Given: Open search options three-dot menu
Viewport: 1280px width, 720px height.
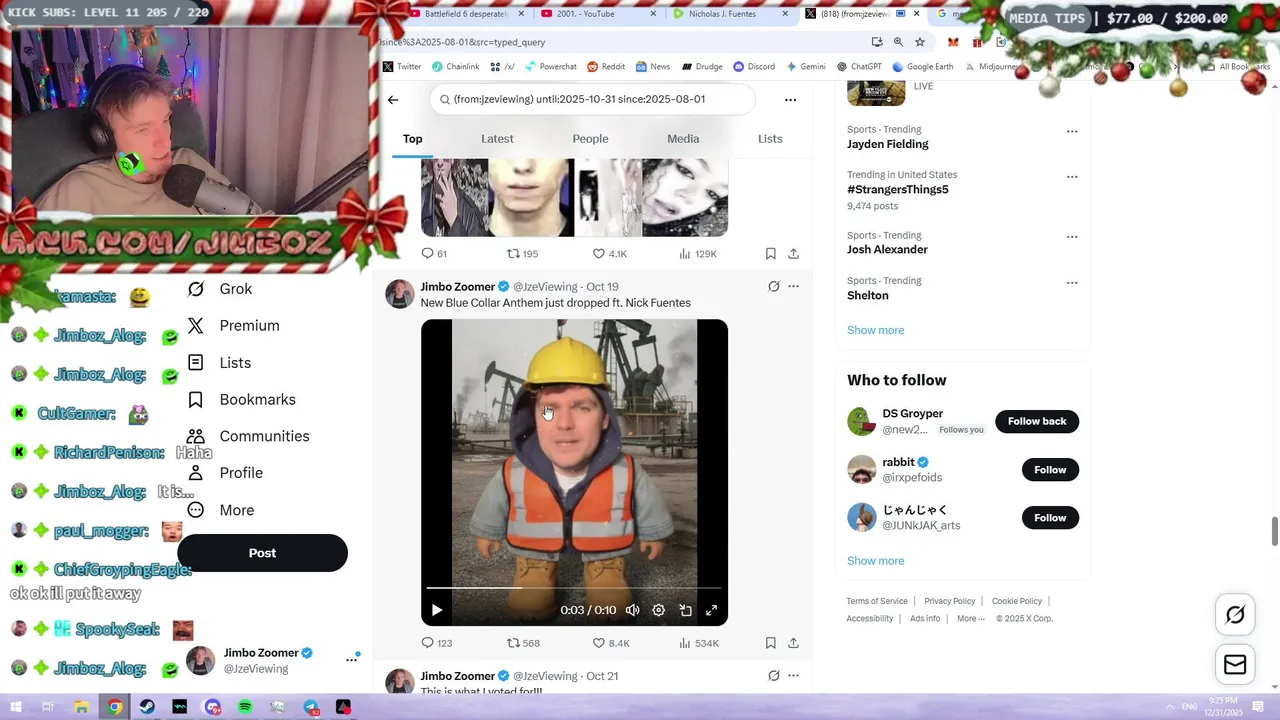Looking at the screenshot, I should (790, 100).
